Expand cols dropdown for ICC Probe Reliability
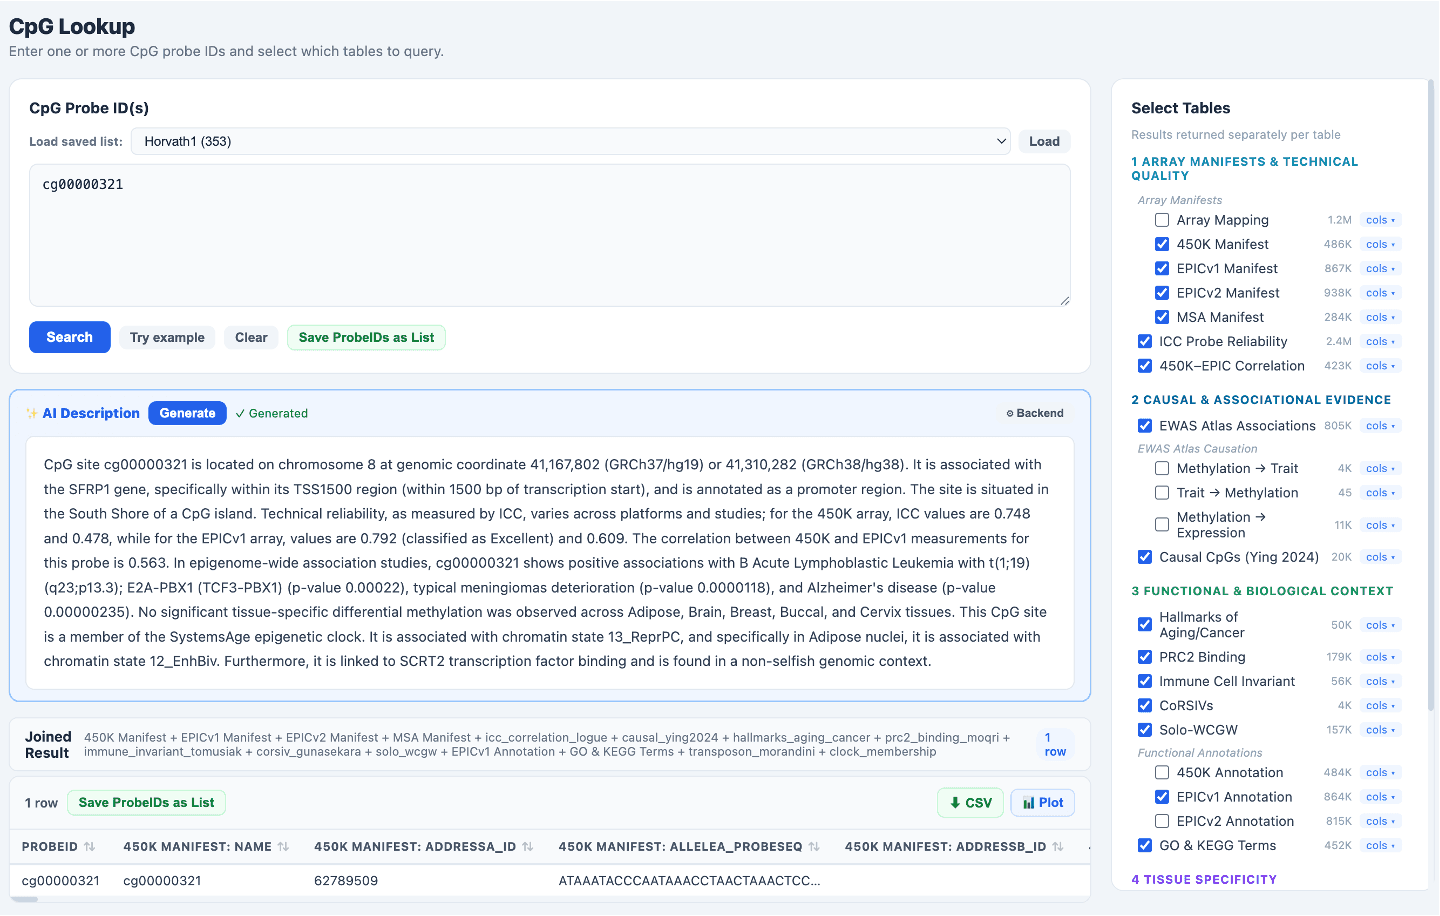 pyautogui.click(x=1381, y=342)
